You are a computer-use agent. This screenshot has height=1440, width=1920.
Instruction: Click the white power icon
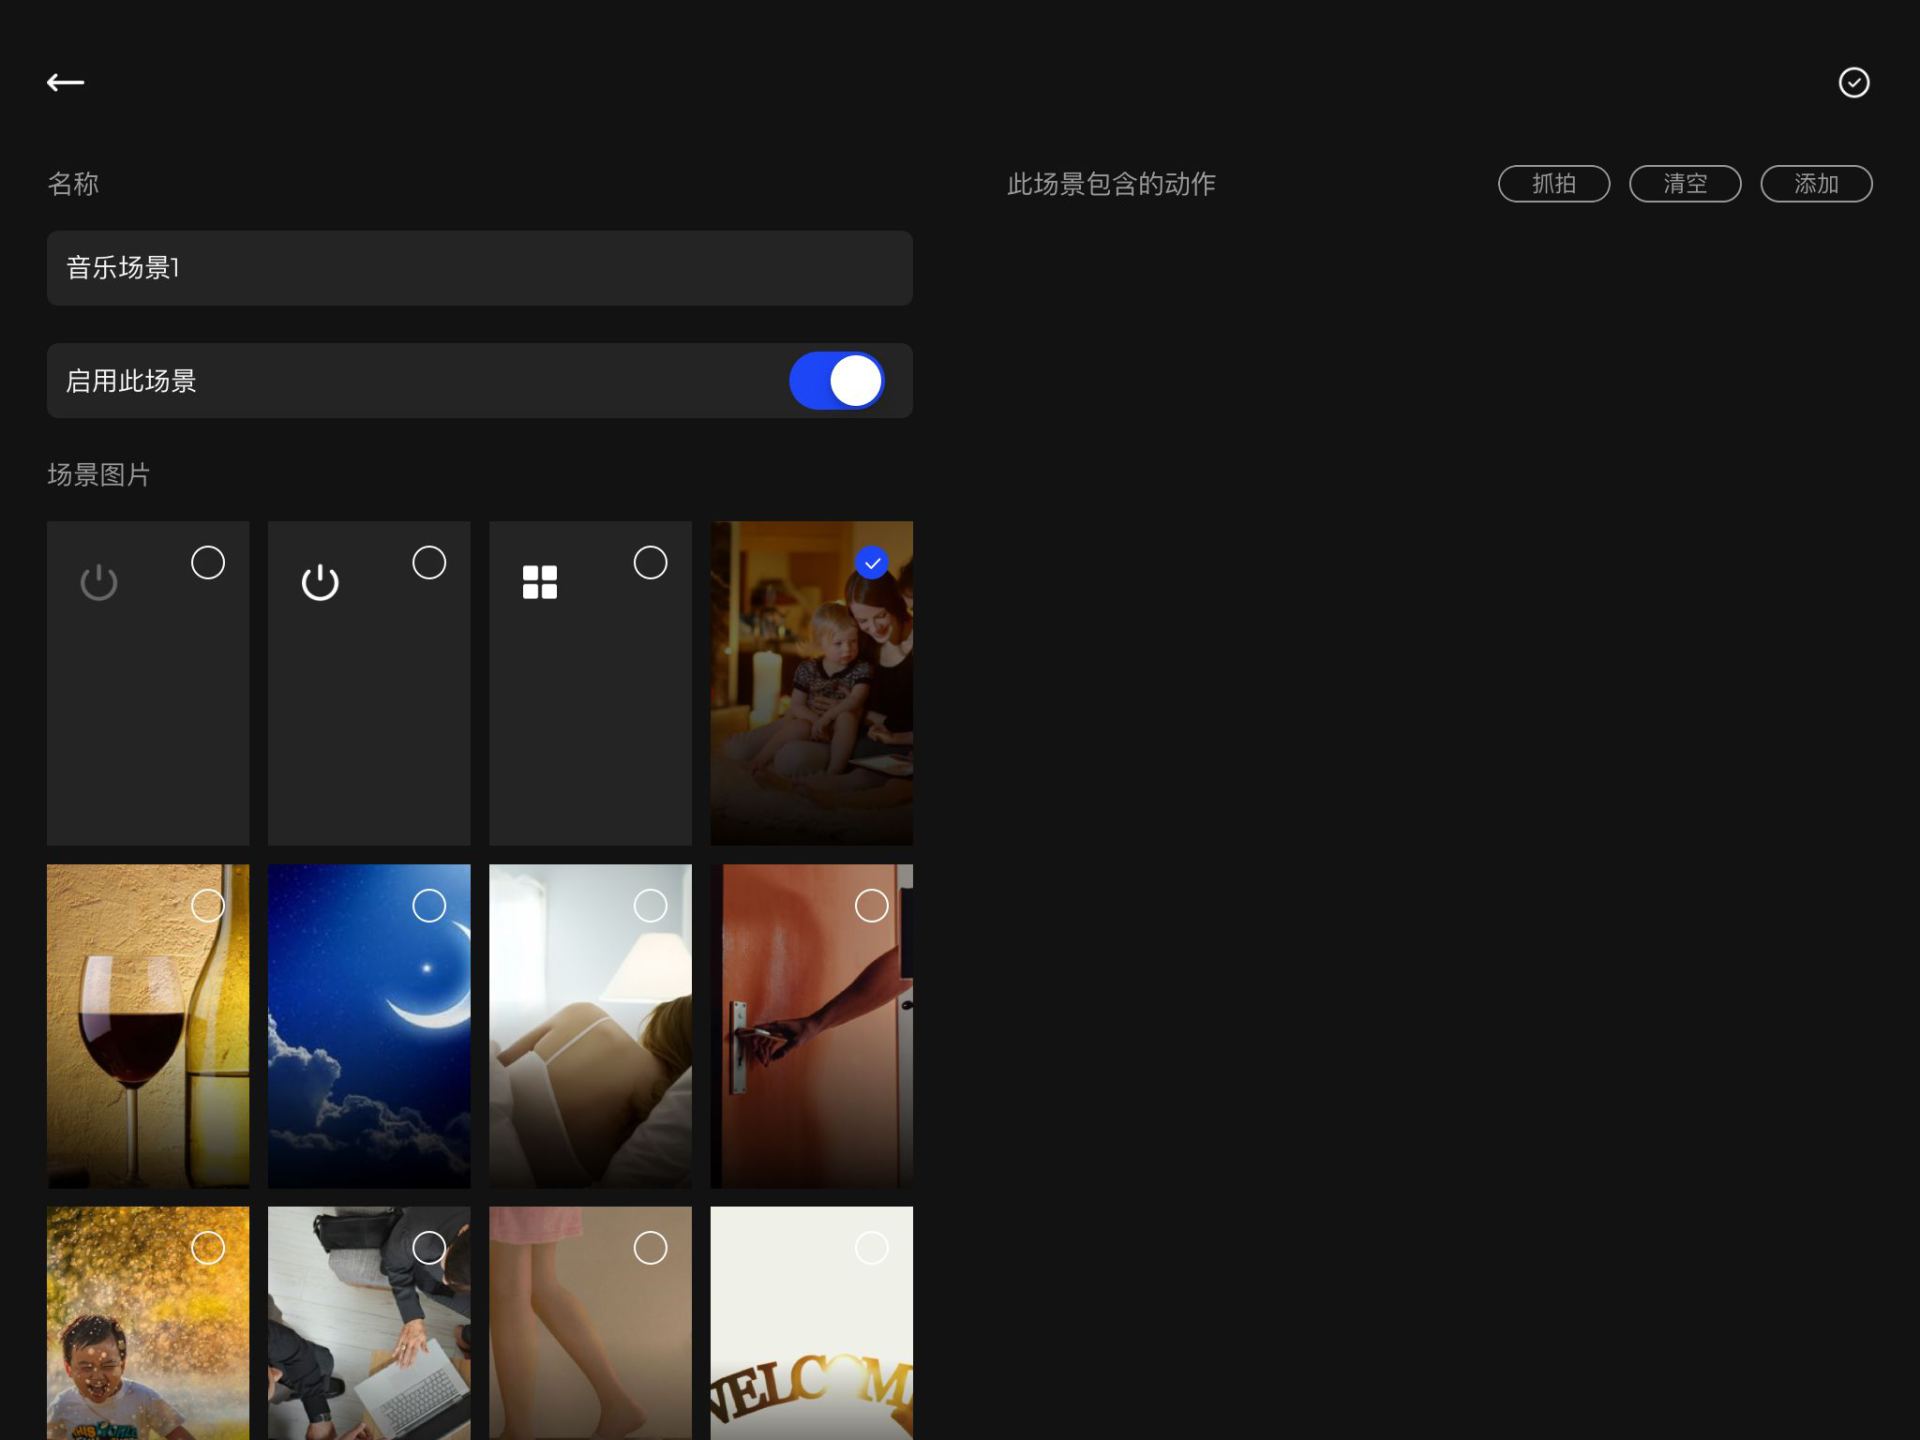pyautogui.click(x=320, y=582)
